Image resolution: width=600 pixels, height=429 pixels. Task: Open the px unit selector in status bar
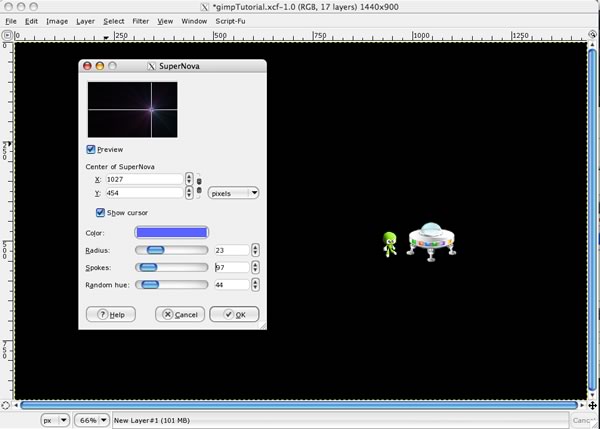click(x=55, y=421)
